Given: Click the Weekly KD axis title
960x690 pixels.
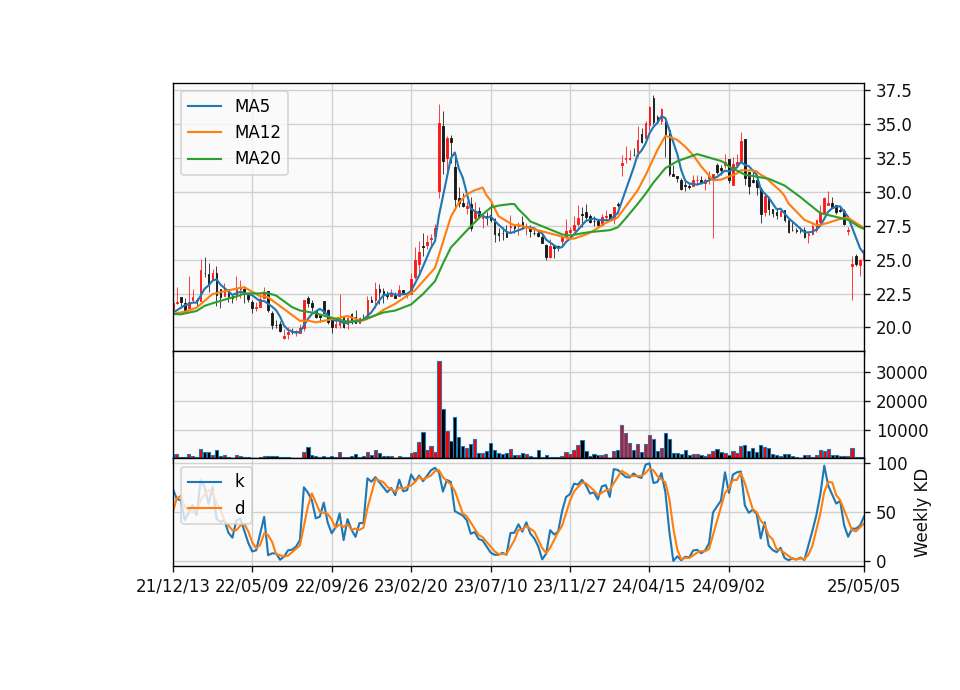Looking at the screenshot, I should [920, 513].
